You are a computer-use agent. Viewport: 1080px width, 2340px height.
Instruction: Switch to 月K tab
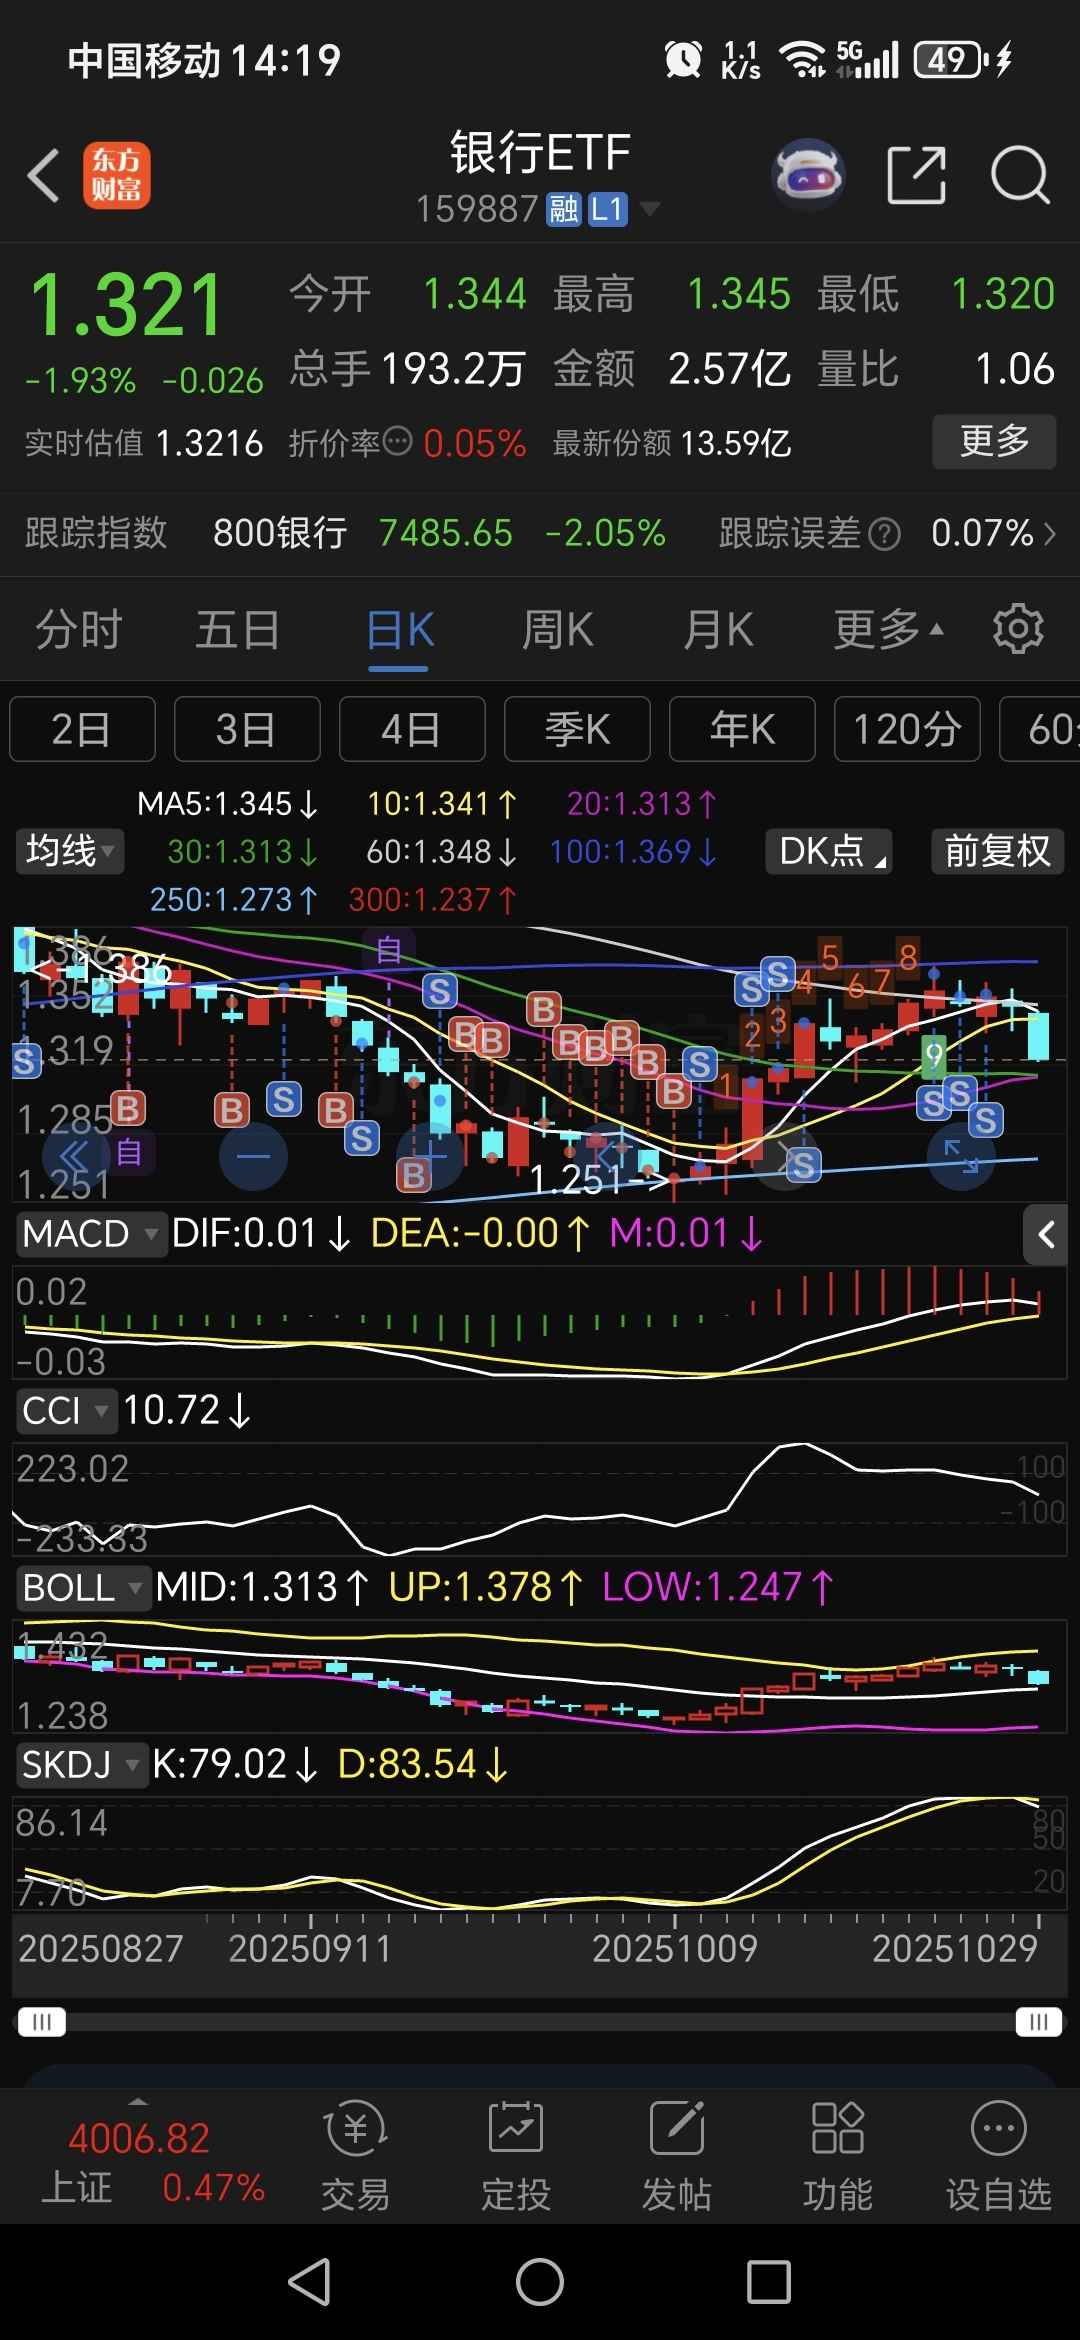pyautogui.click(x=718, y=630)
